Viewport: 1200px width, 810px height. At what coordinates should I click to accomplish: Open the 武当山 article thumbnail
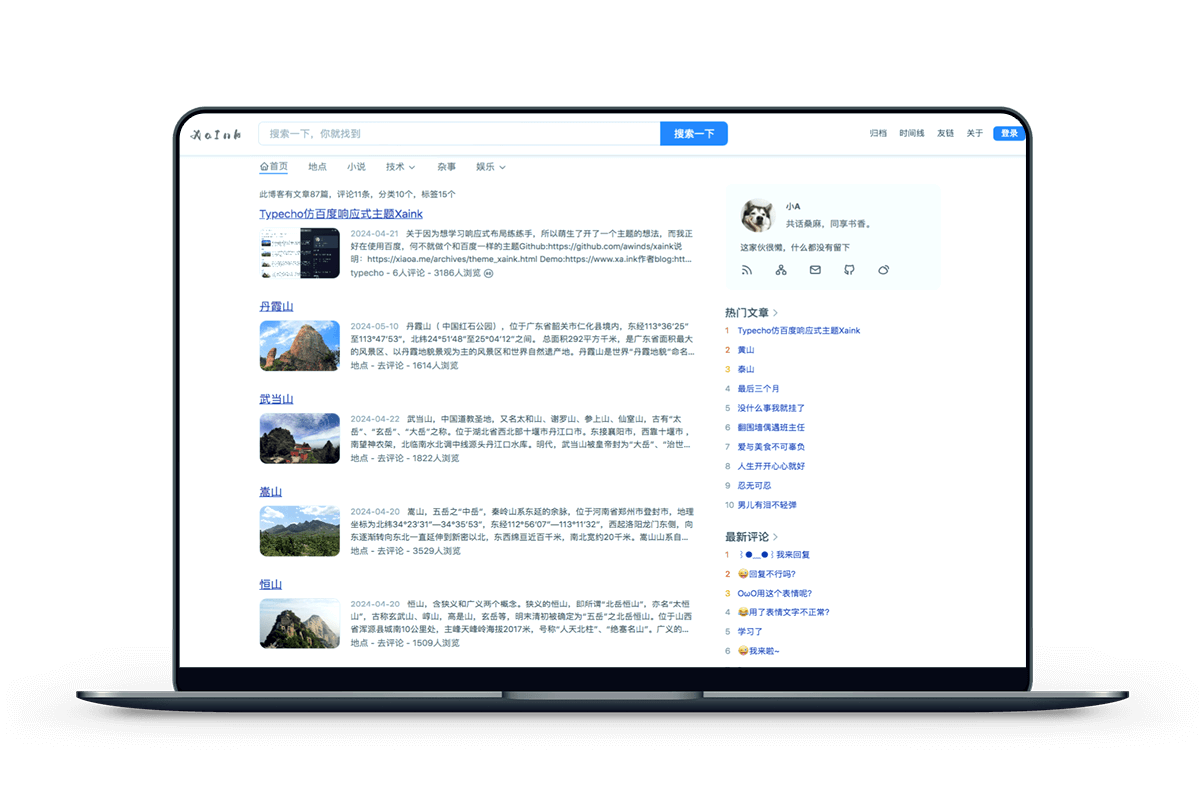point(299,438)
